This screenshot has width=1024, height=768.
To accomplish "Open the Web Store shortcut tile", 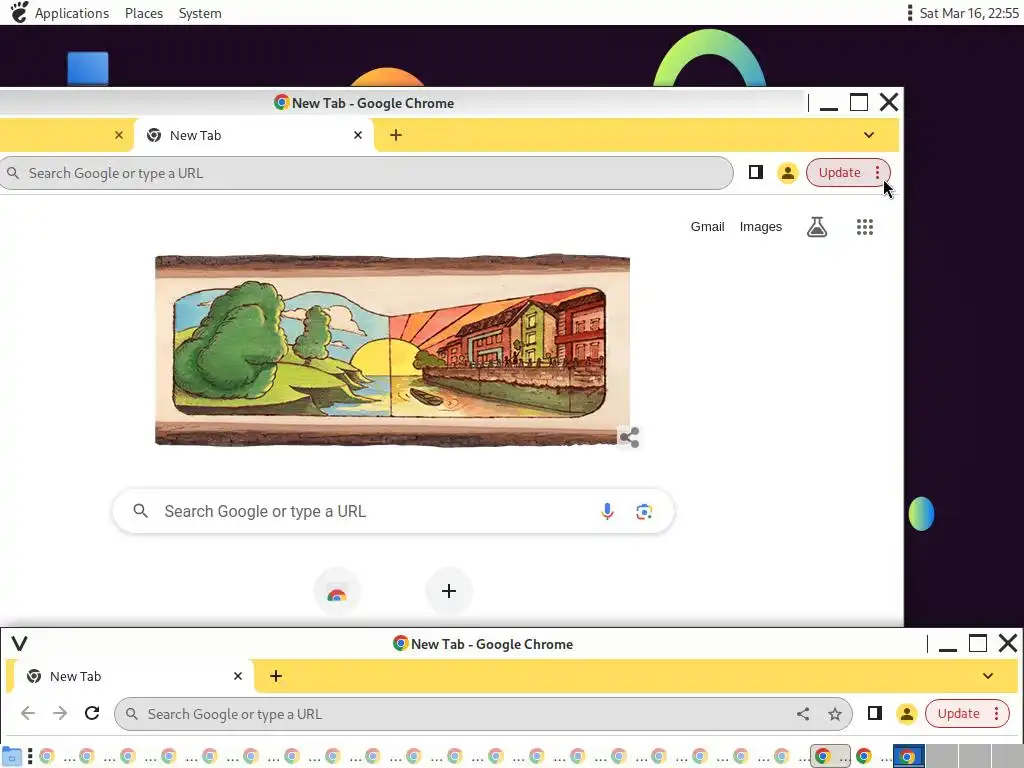I will coord(337,592).
